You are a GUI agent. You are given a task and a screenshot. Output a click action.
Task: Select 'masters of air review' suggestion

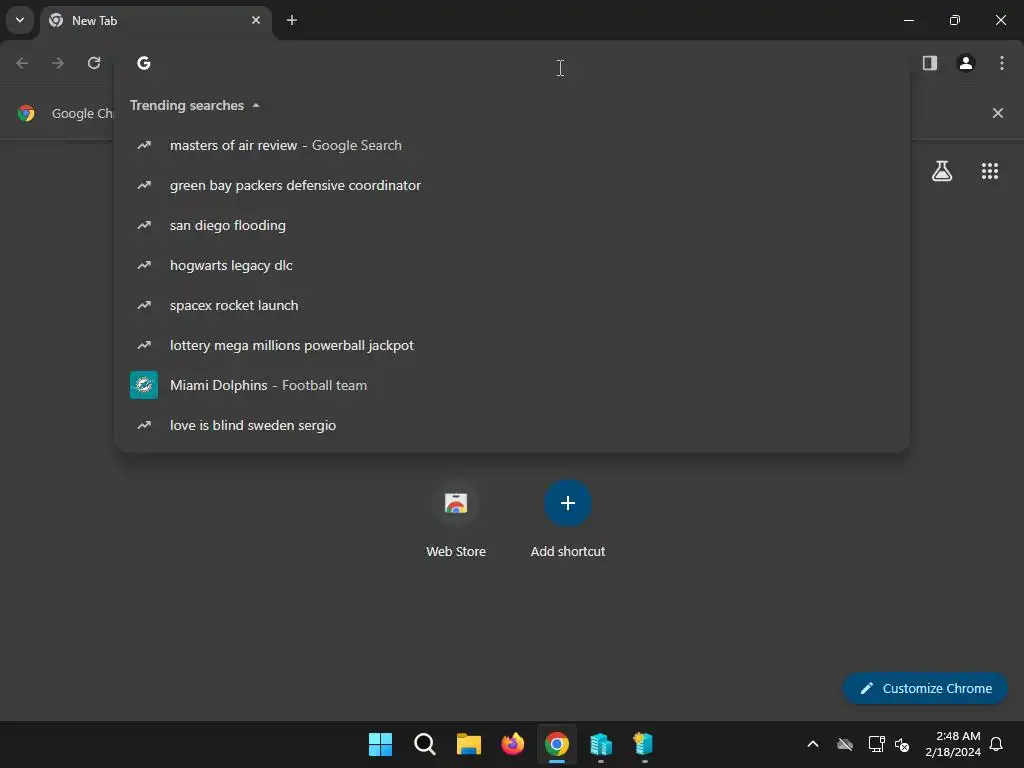(512, 145)
